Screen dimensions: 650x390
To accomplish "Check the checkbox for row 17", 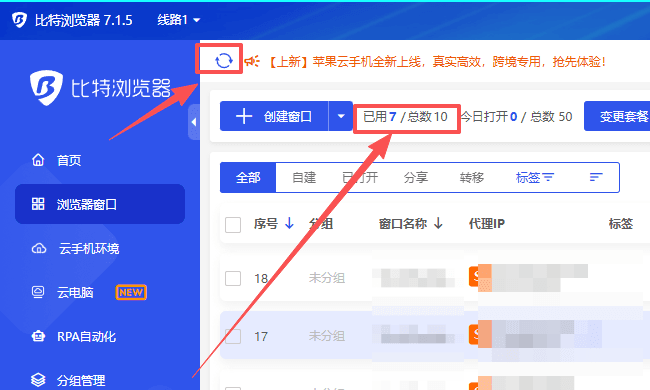I will pos(233,336).
